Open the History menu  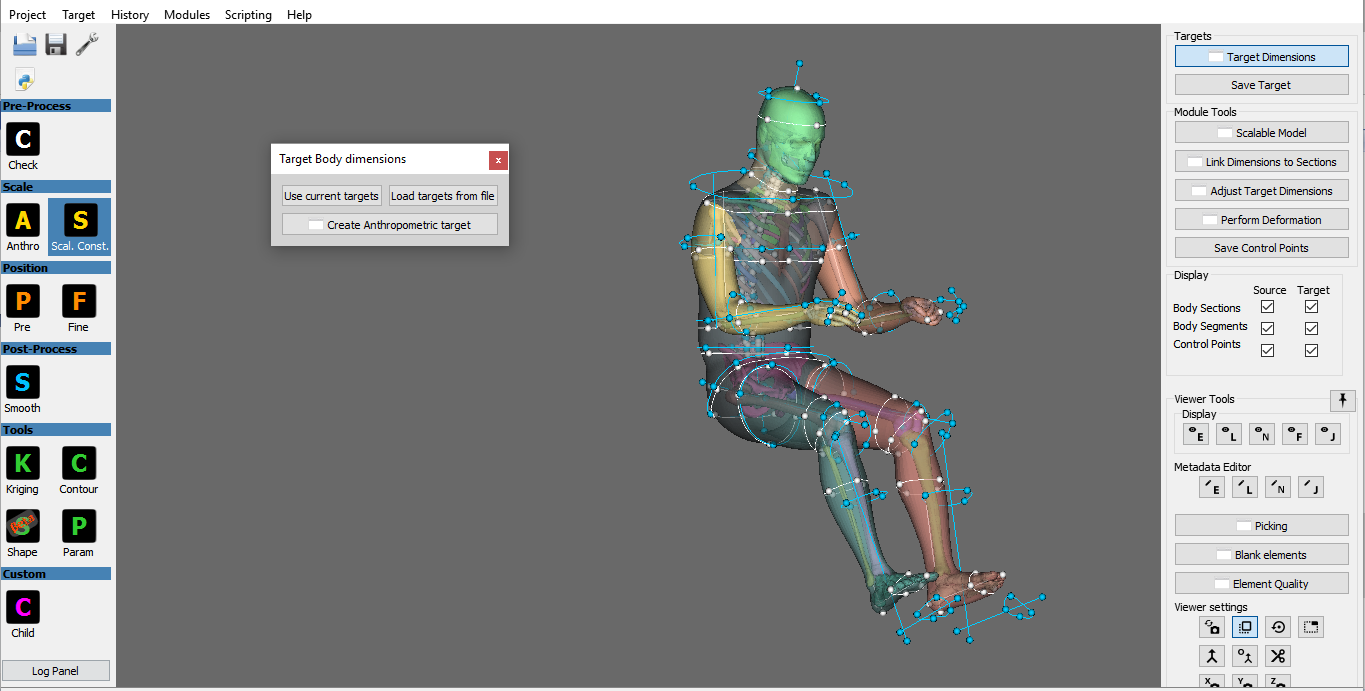click(x=130, y=15)
